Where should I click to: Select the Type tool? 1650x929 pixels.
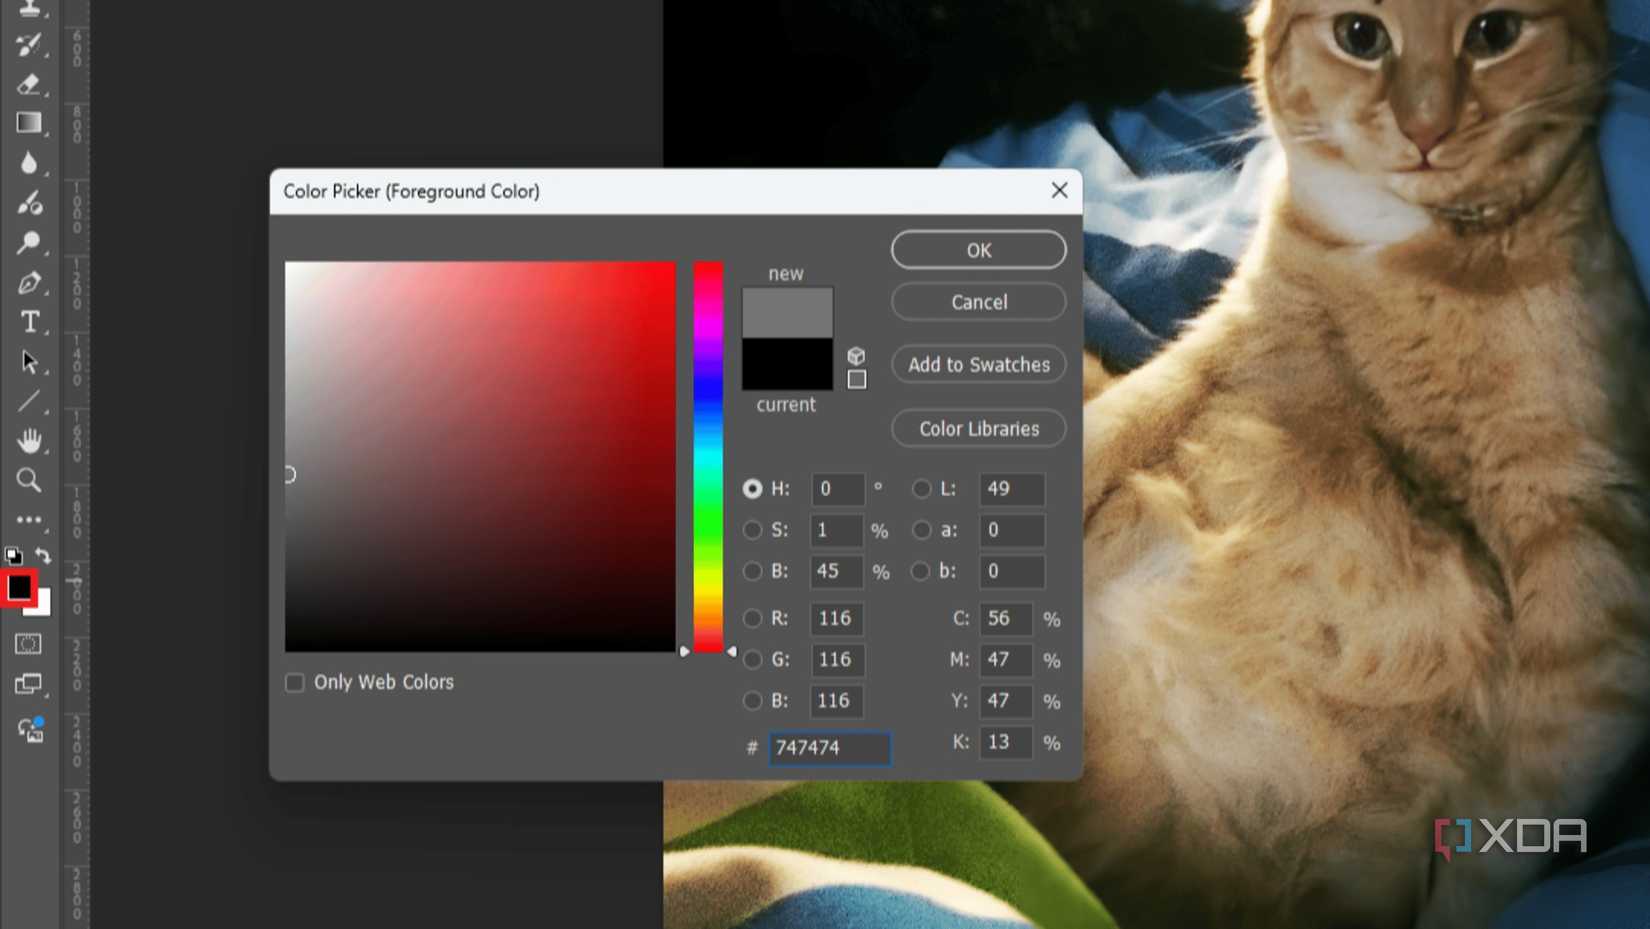click(x=29, y=322)
